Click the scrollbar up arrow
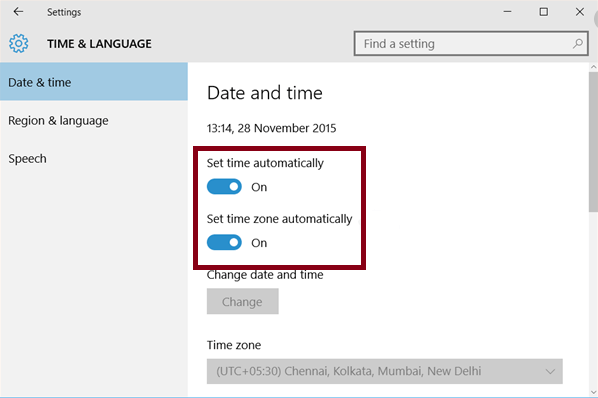The width and height of the screenshot is (598, 398). [x=593, y=67]
